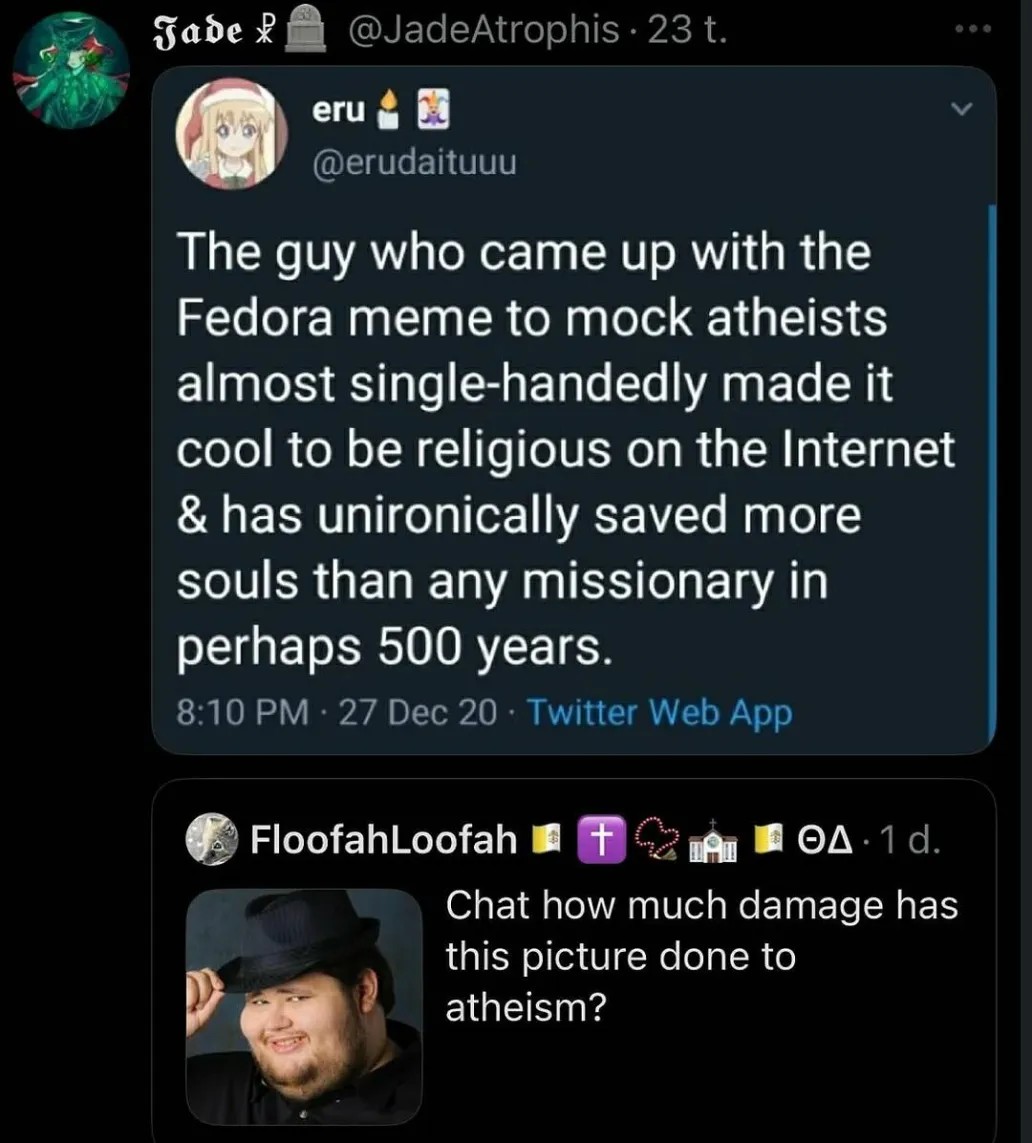Open the three-dot more options menu
Image resolution: width=1032 pixels, height=1143 pixels.
[x=971, y=29]
